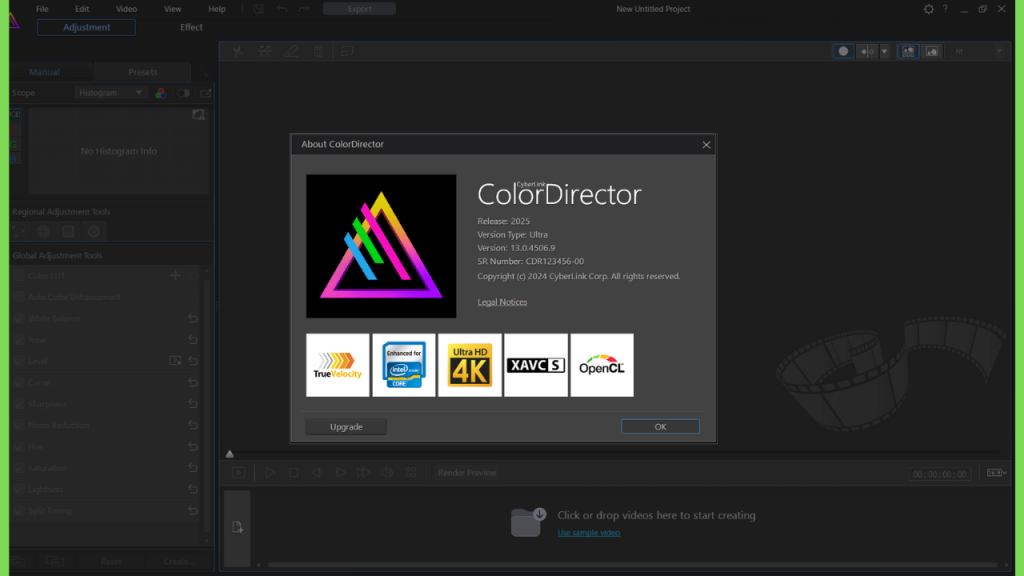
Task: Click the Ultra HD 4K badge
Action: pos(470,365)
